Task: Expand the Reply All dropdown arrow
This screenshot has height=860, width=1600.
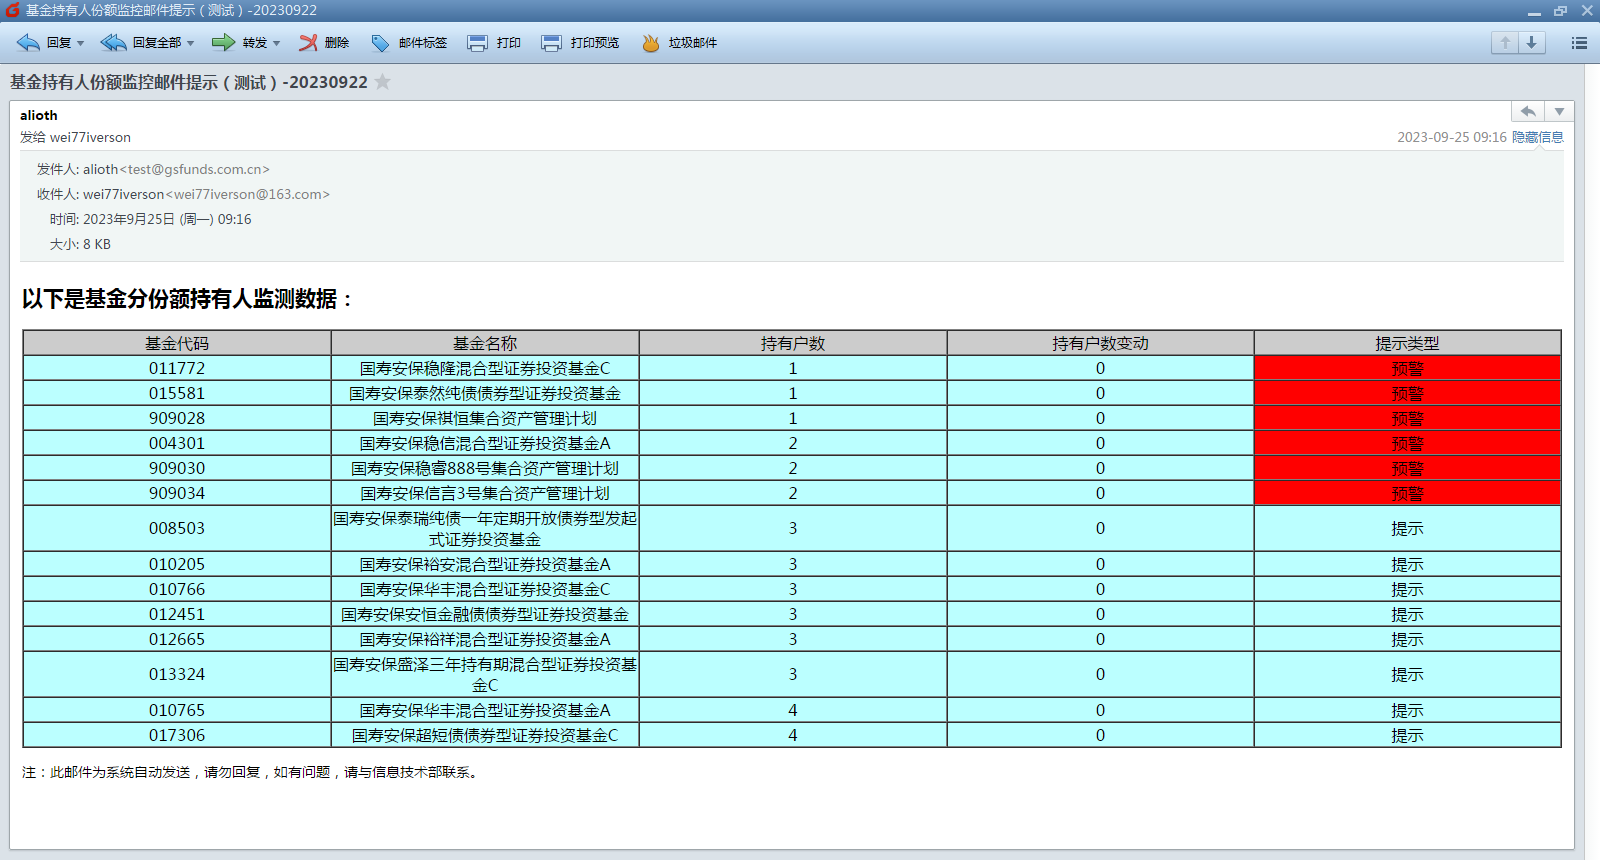Action: (190, 43)
